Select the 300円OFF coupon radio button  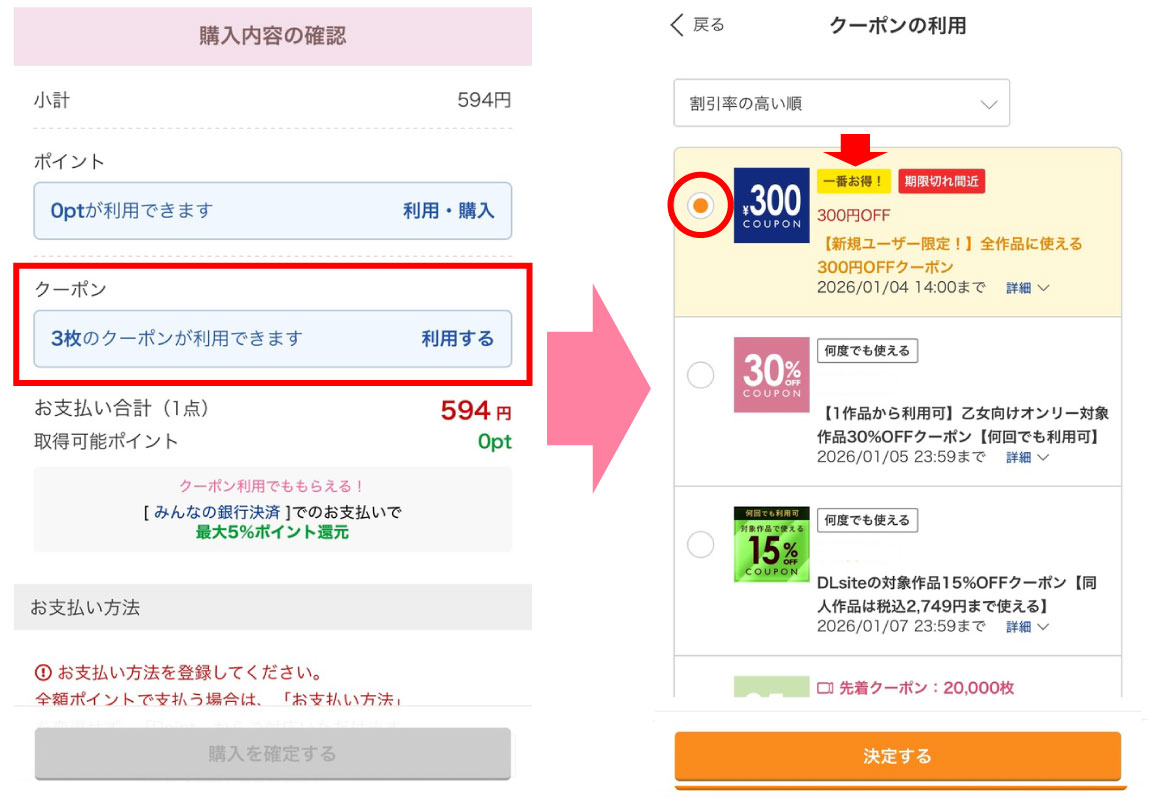coord(701,205)
